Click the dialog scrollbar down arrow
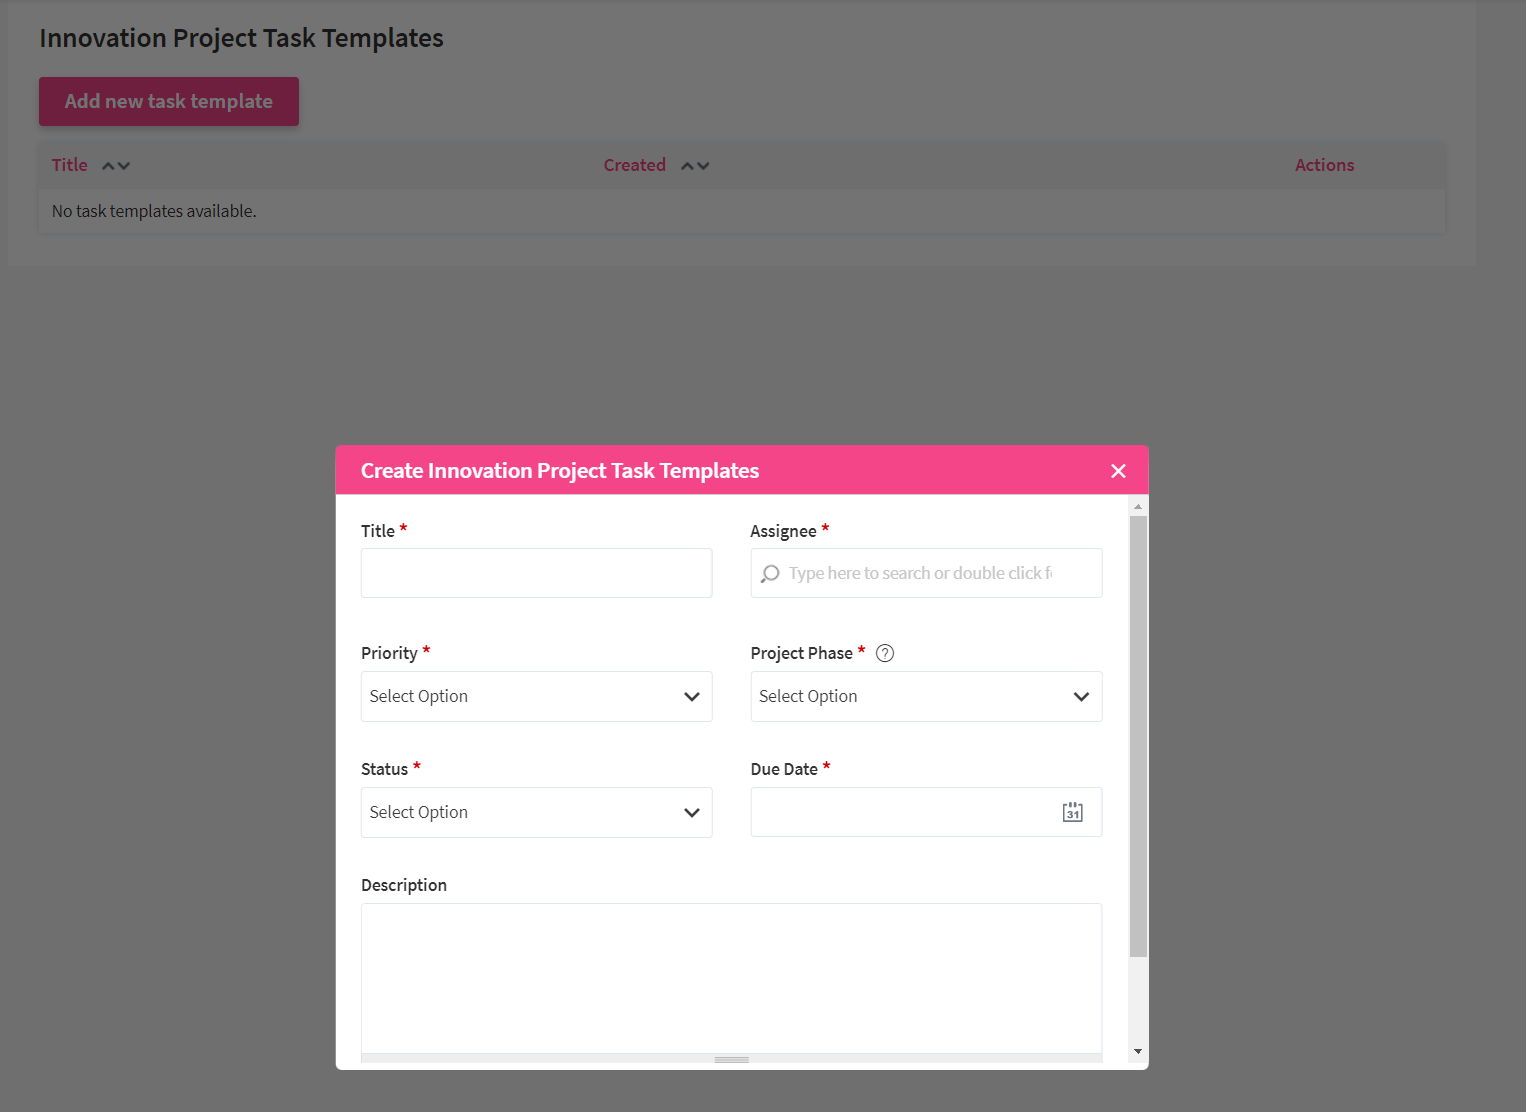Image resolution: width=1526 pixels, height=1112 pixels. 1138,1051
